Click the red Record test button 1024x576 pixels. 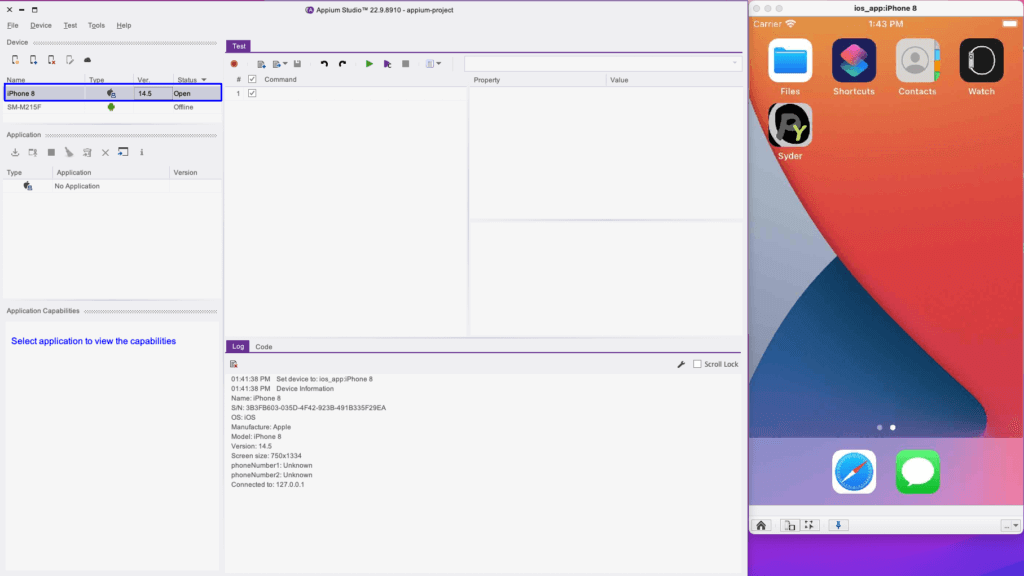click(x=234, y=64)
